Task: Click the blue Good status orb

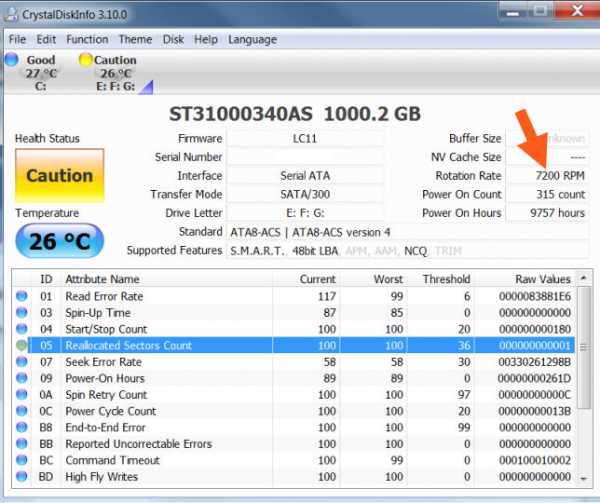Action: click(11, 59)
